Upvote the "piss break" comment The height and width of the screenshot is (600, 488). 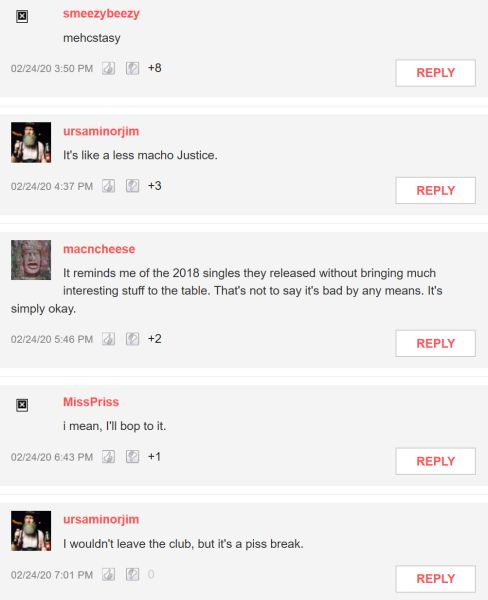108,575
